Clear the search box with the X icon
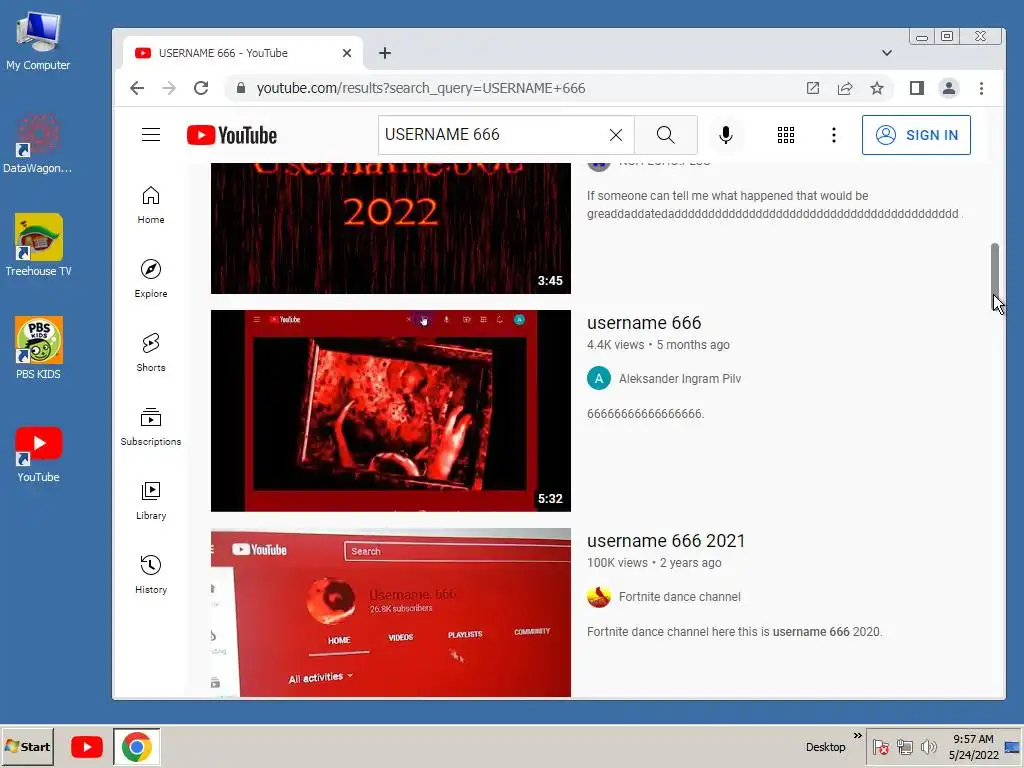Image resolution: width=1024 pixels, height=768 pixels. point(615,135)
